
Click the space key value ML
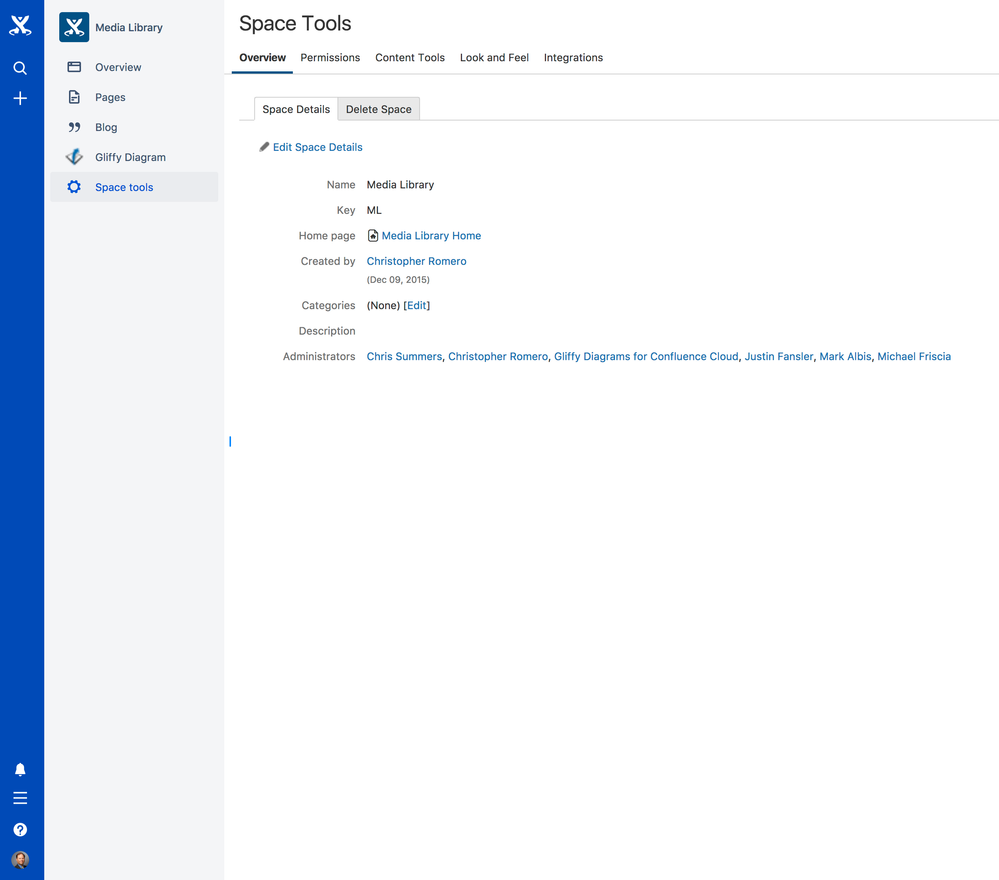tap(374, 210)
